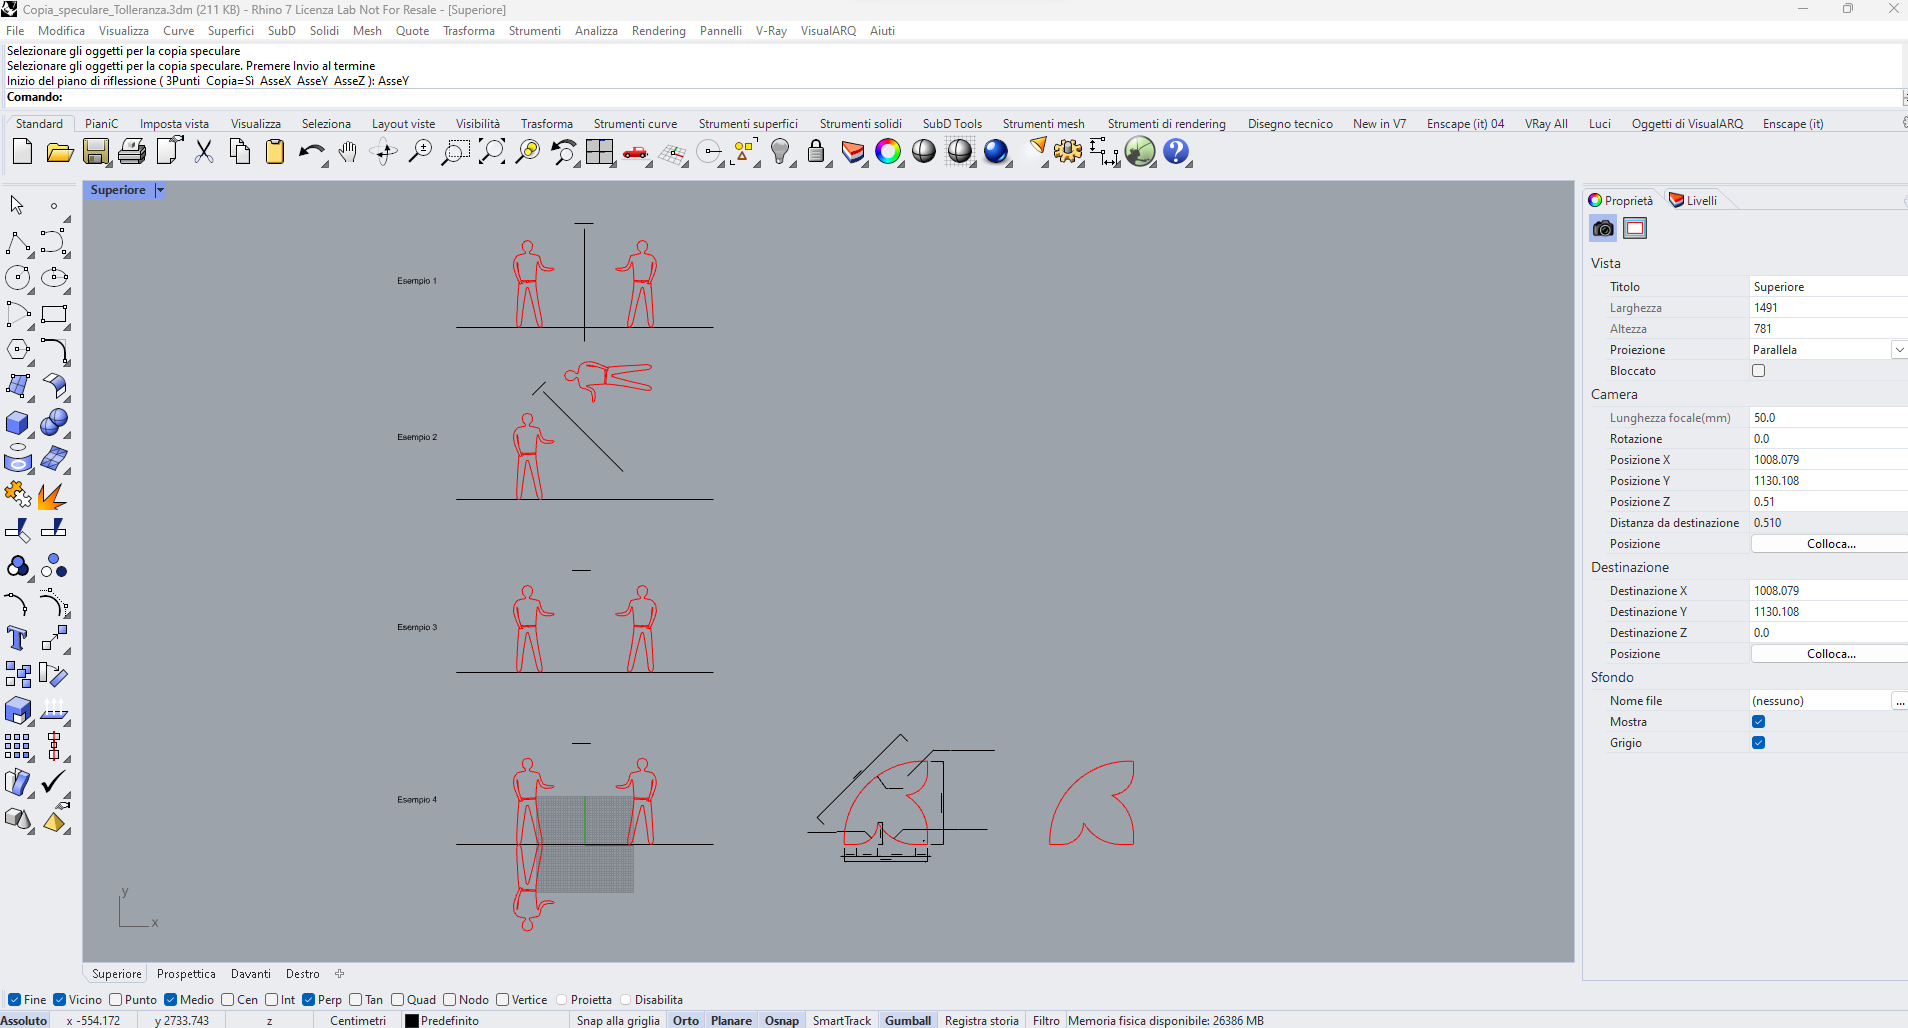The height and width of the screenshot is (1028, 1908).
Task: Enable the Cen osnap checkbox
Action: pos(228,1000)
